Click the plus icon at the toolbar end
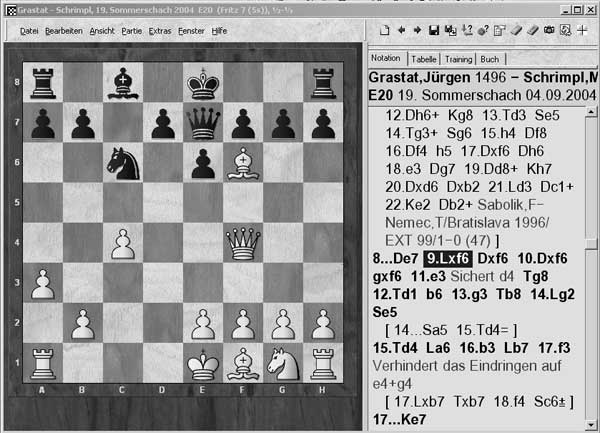This screenshot has width=600, height=433. 582,30
